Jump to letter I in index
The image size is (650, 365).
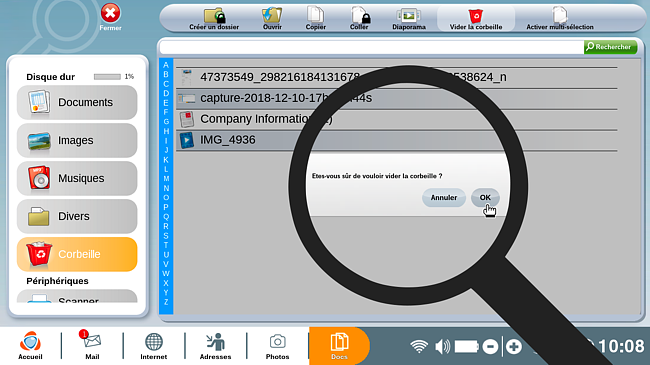pos(166,141)
